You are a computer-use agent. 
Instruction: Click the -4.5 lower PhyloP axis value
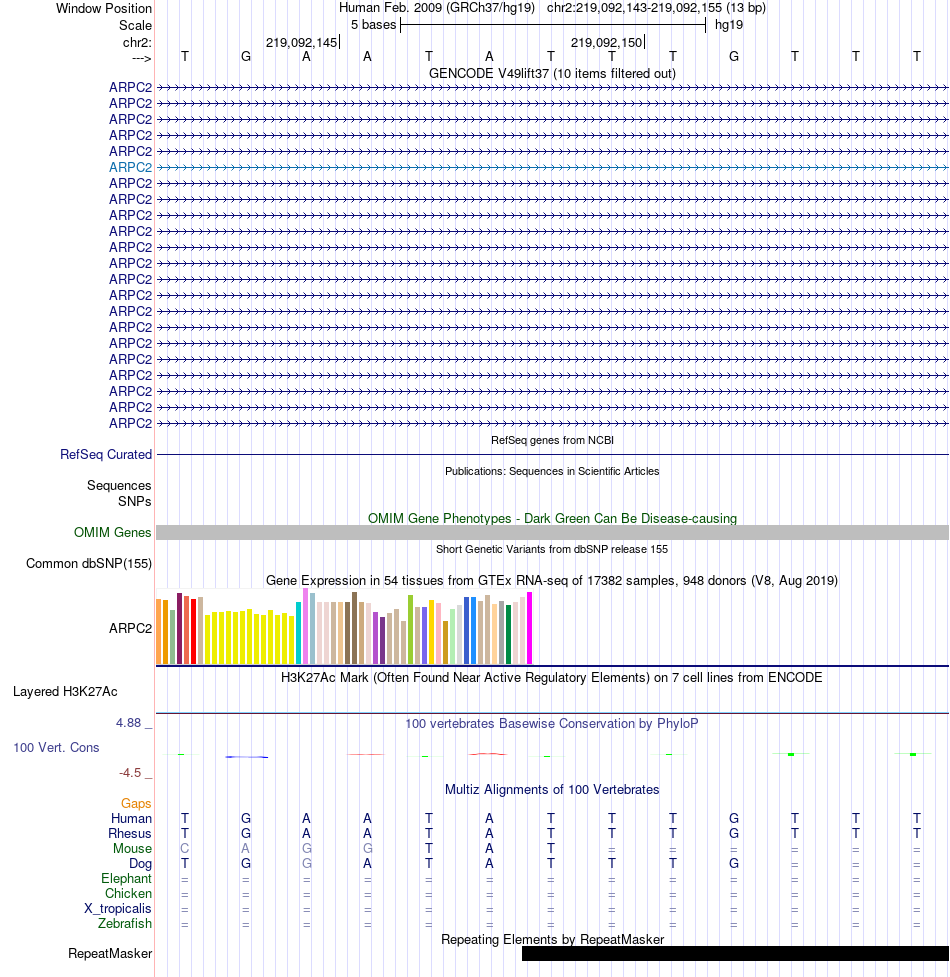130,773
